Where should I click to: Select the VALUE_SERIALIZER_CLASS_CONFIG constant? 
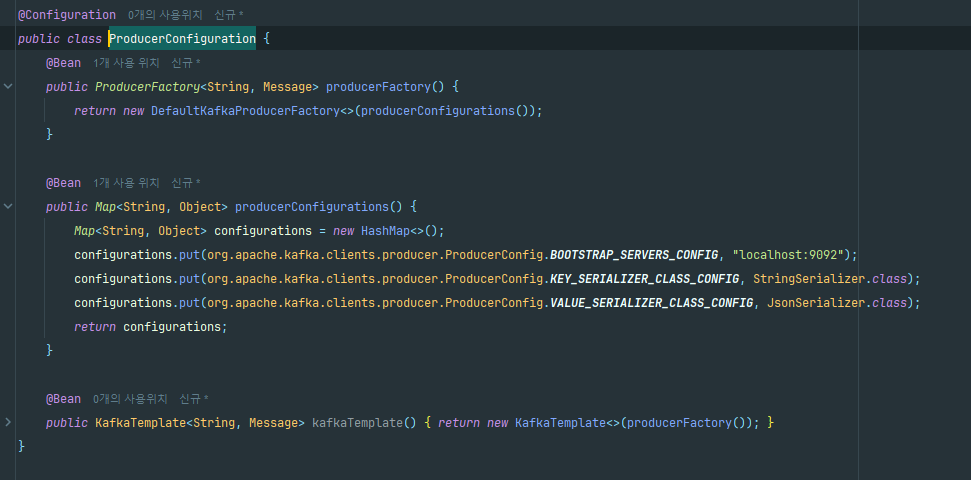coord(652,303)
